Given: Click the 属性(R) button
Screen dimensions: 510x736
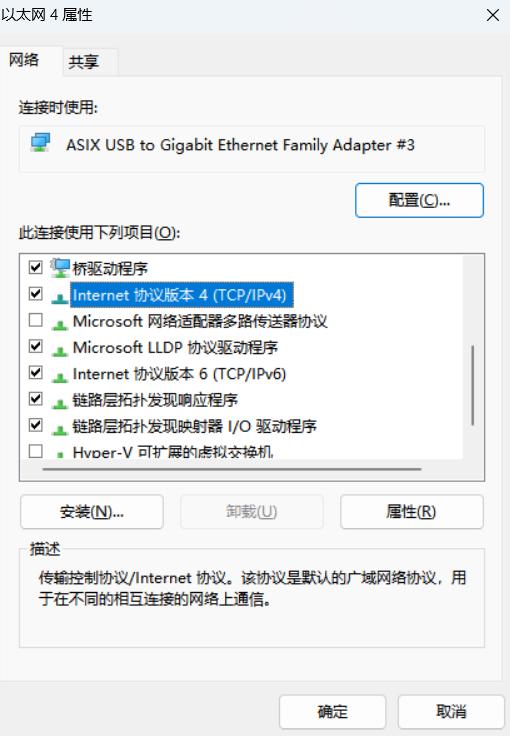Looking at the screenshot, I should point(411,512).
